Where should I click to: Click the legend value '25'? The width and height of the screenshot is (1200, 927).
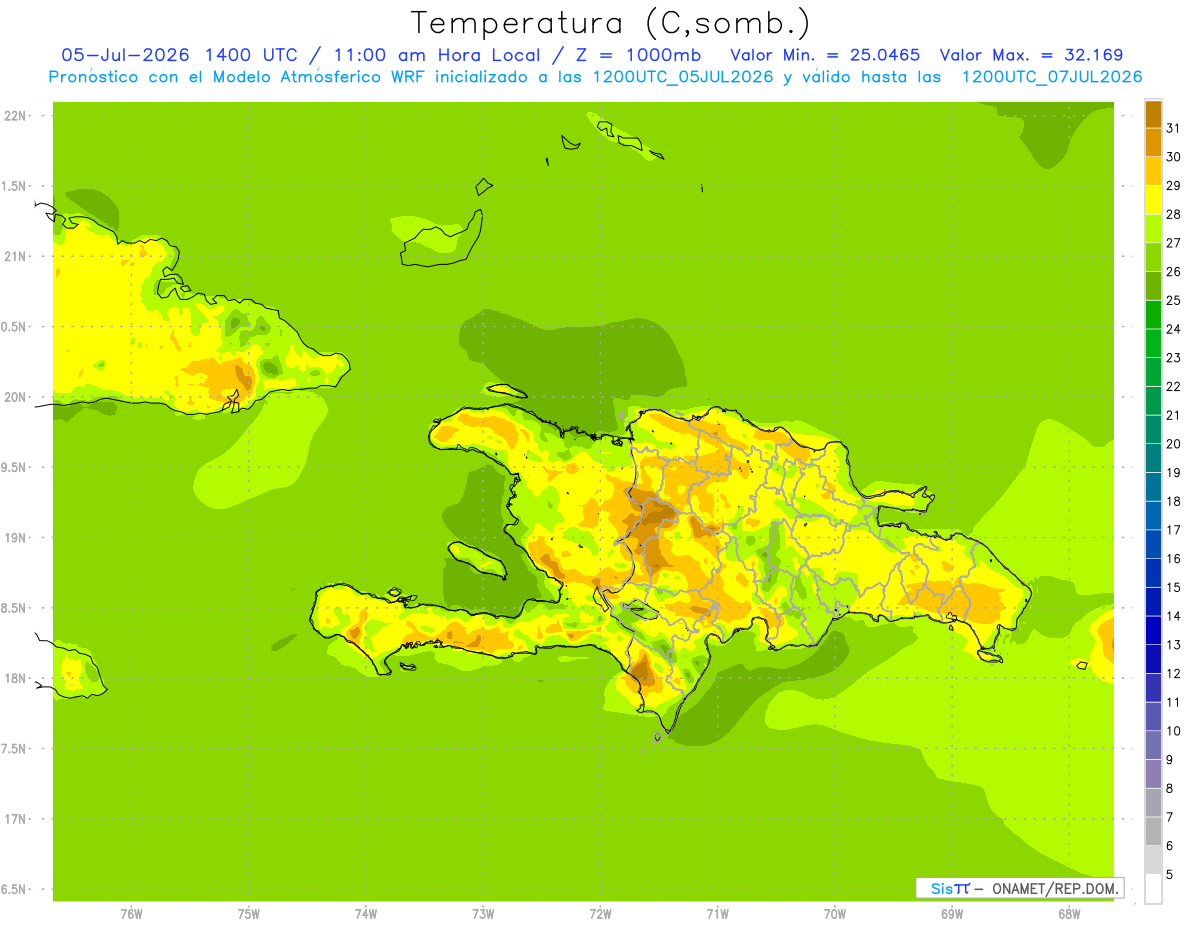[1173, 300]
